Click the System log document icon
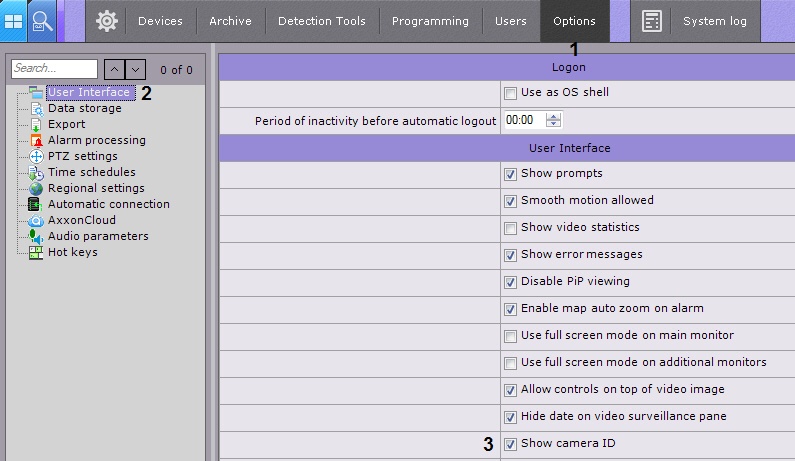This screenshot has height=461, width=795. (653, 21)
